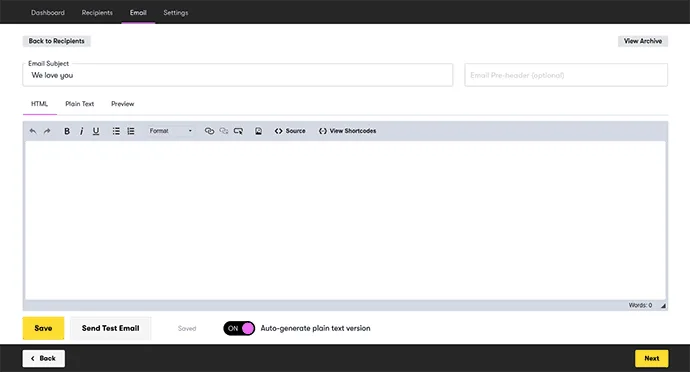Toggle Auto-generate plain text version switch
The width and height of the screenshot is (690, 372).
tap(239, 328)
